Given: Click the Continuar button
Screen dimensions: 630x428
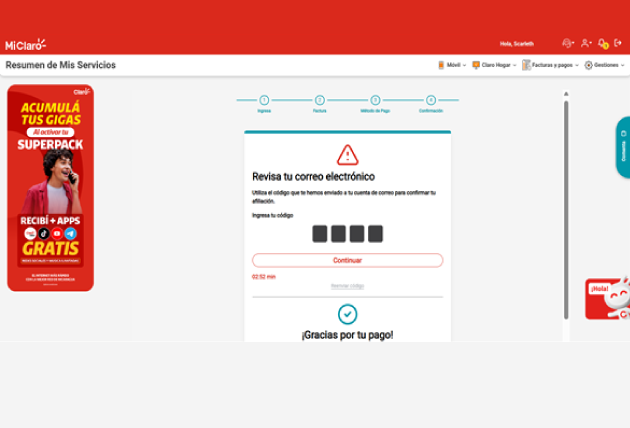Looking at the screenshot, I should (x=348, y=260).
